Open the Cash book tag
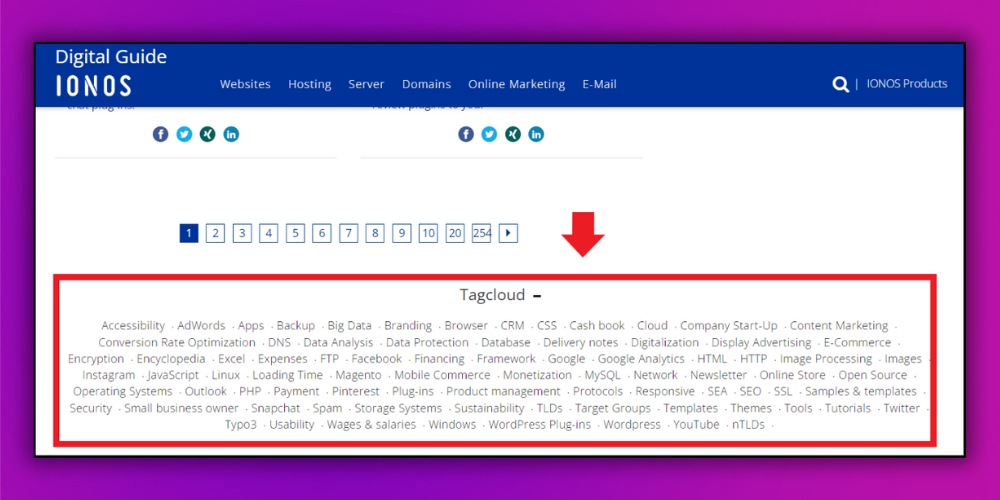Screen dimensions: 1000x500 coord(597,326)
